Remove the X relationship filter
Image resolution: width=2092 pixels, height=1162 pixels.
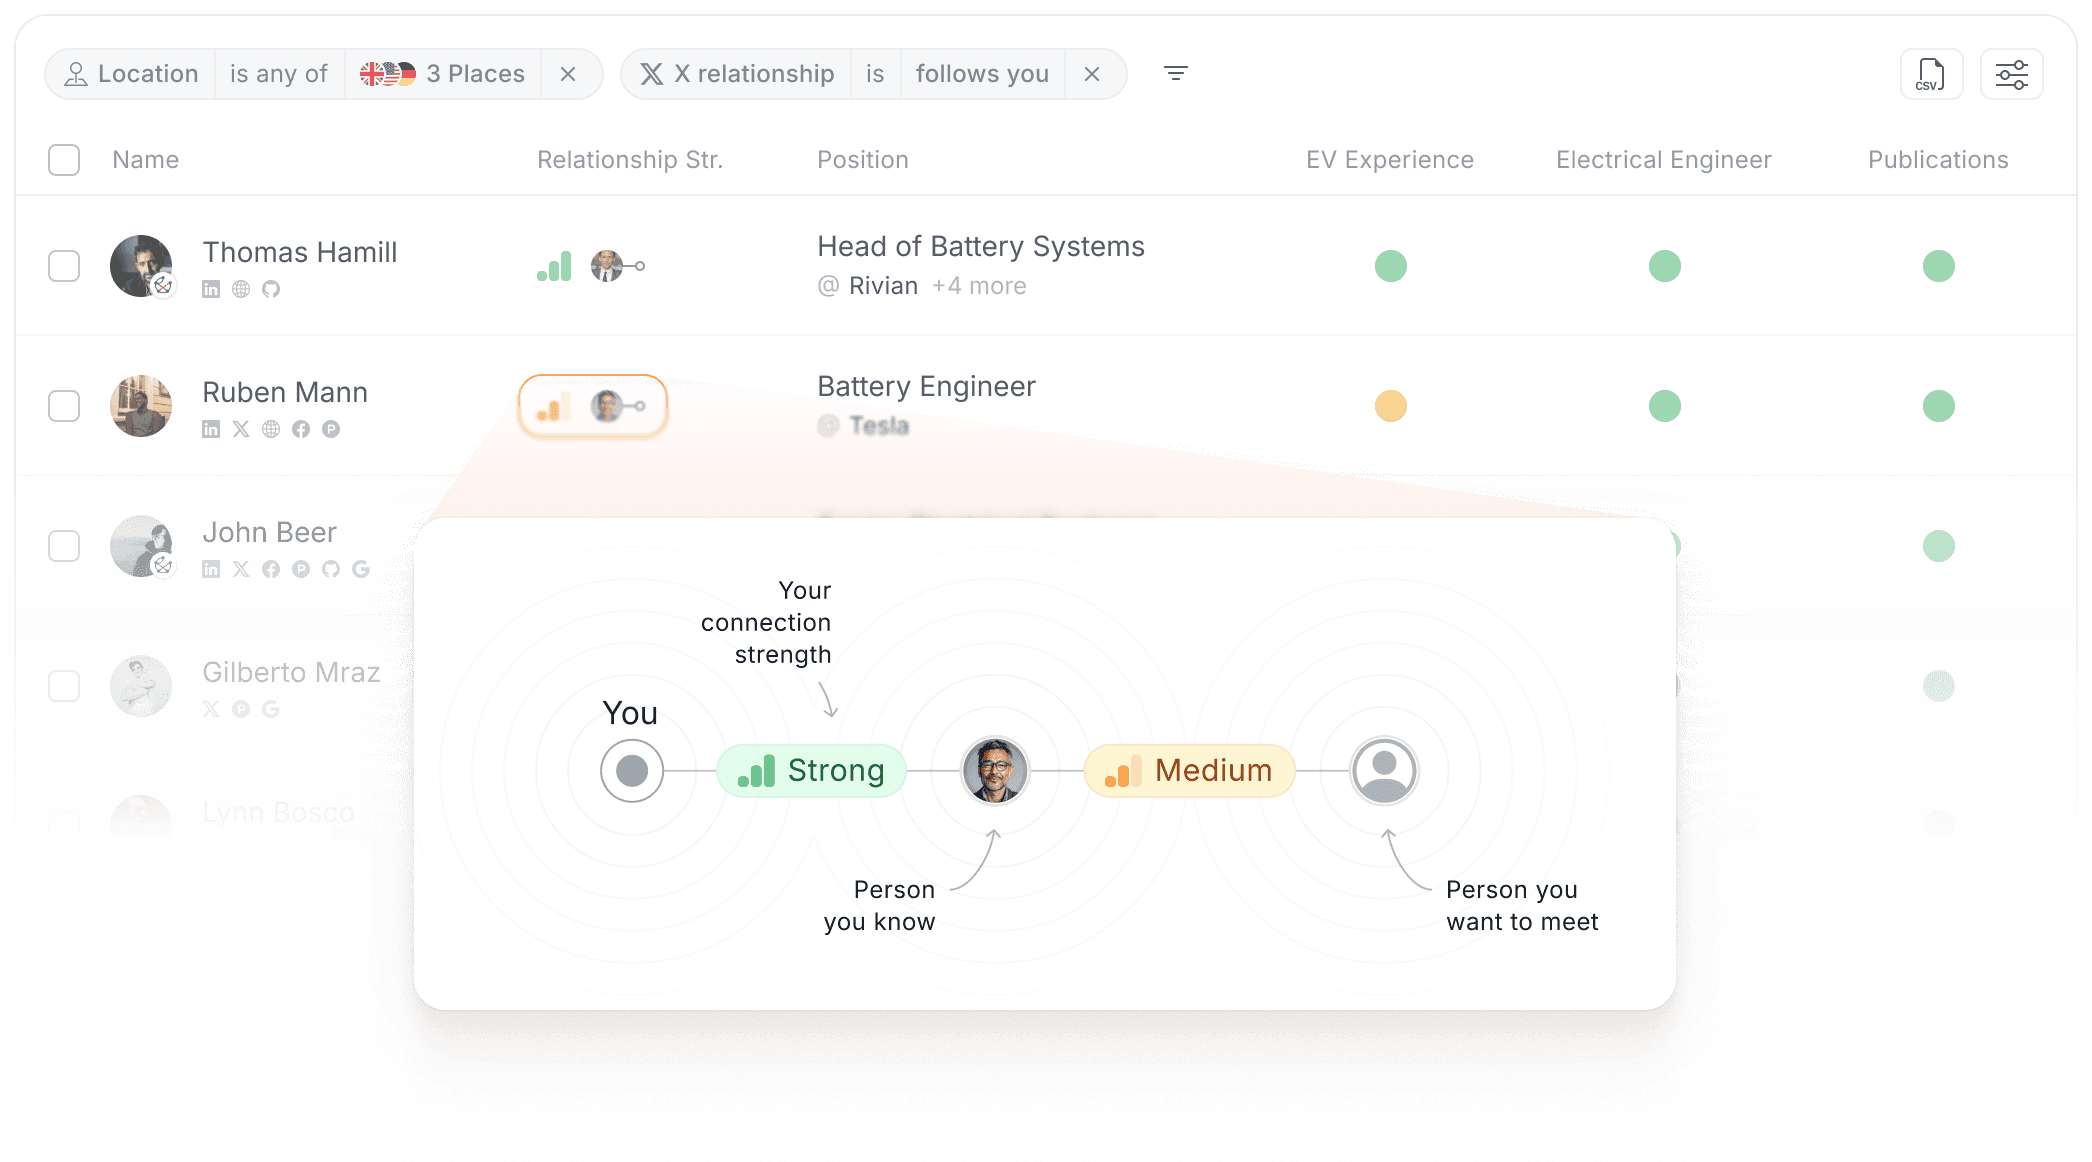click(1092, 74)
